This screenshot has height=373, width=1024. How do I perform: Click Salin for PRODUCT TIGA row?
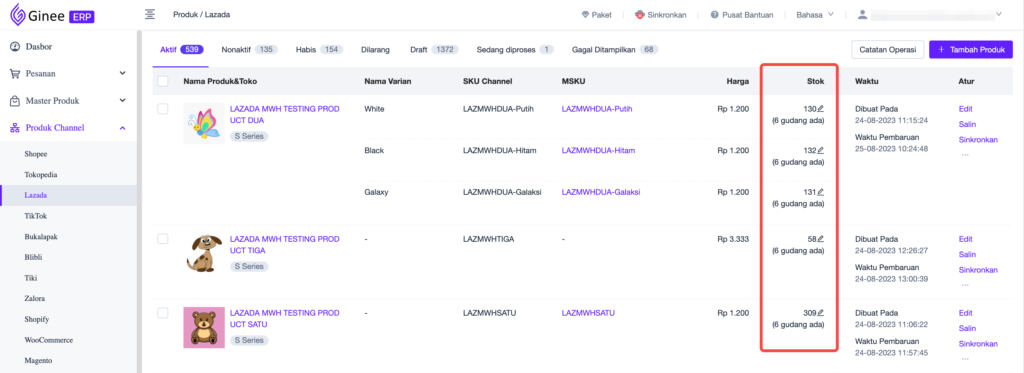(967, 254)
